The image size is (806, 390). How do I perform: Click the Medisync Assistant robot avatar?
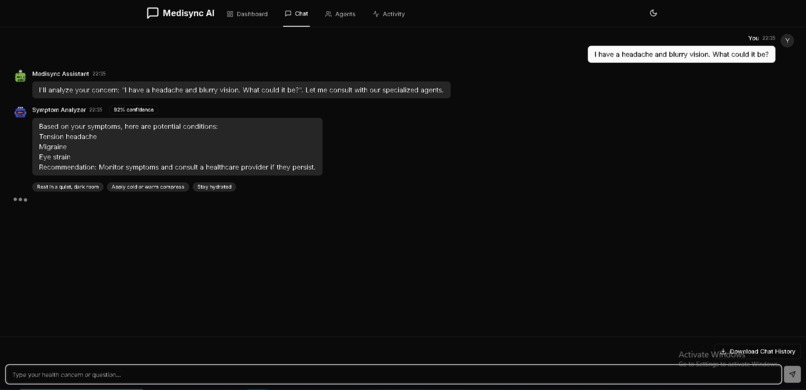pos(20,77)
